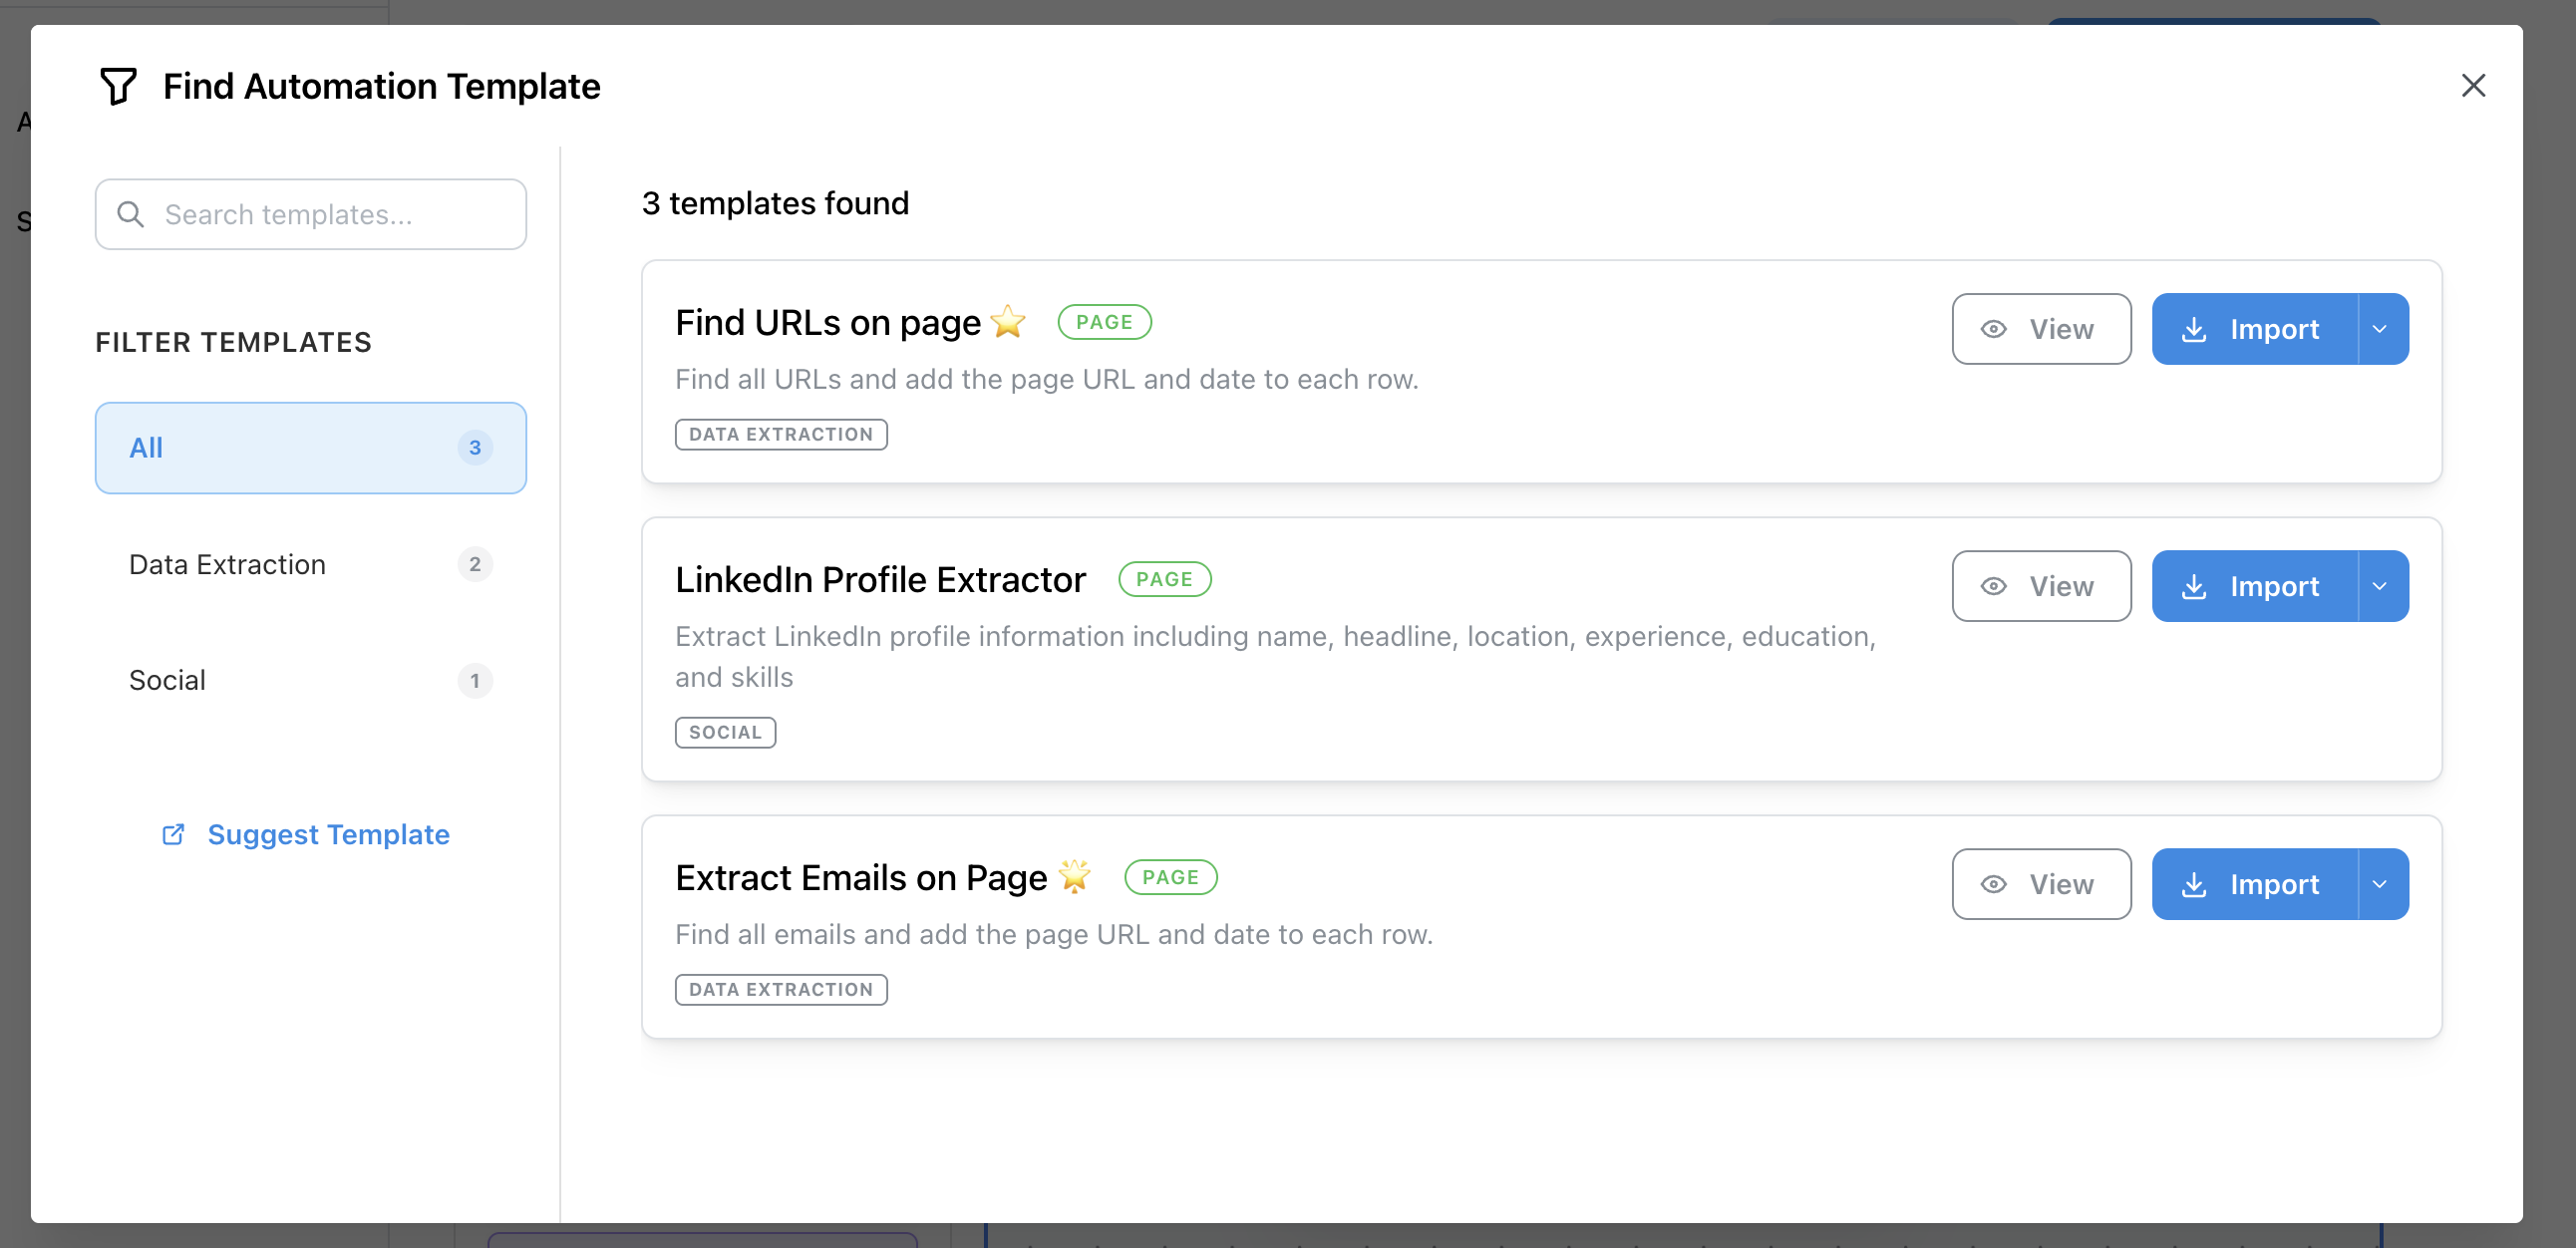Close the Find Automation Template dialog
The width and height of the screenshot is (2576, 1248).
[2473, 86]
